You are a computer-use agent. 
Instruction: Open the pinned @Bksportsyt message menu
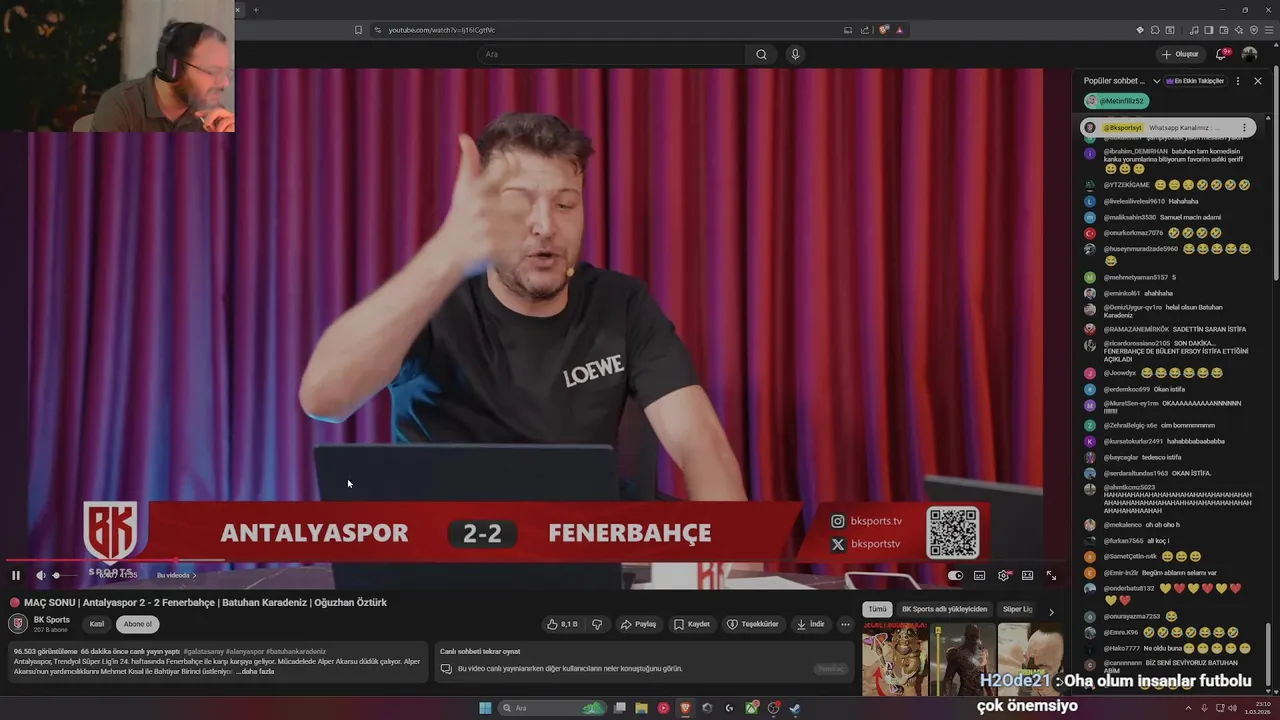pyautogui.click(x=1244, y=128)
